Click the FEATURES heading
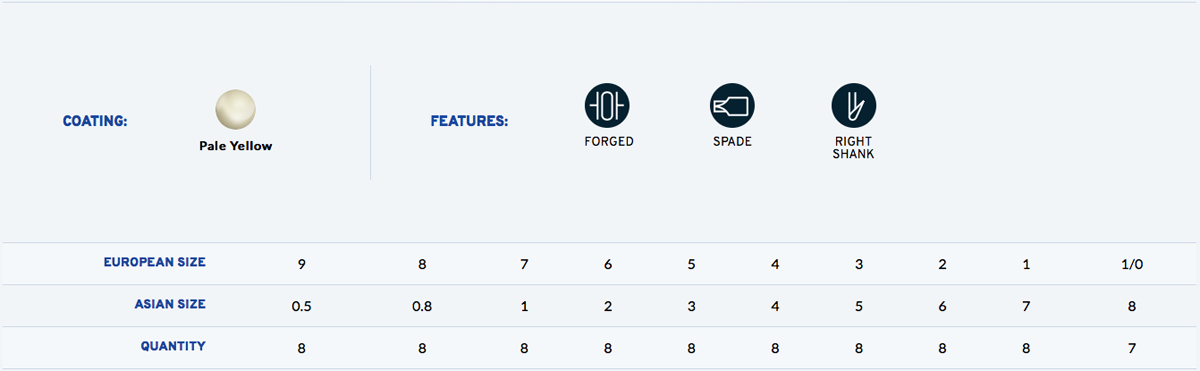This screenshot has height=371, width=1200. pos(469,121)
